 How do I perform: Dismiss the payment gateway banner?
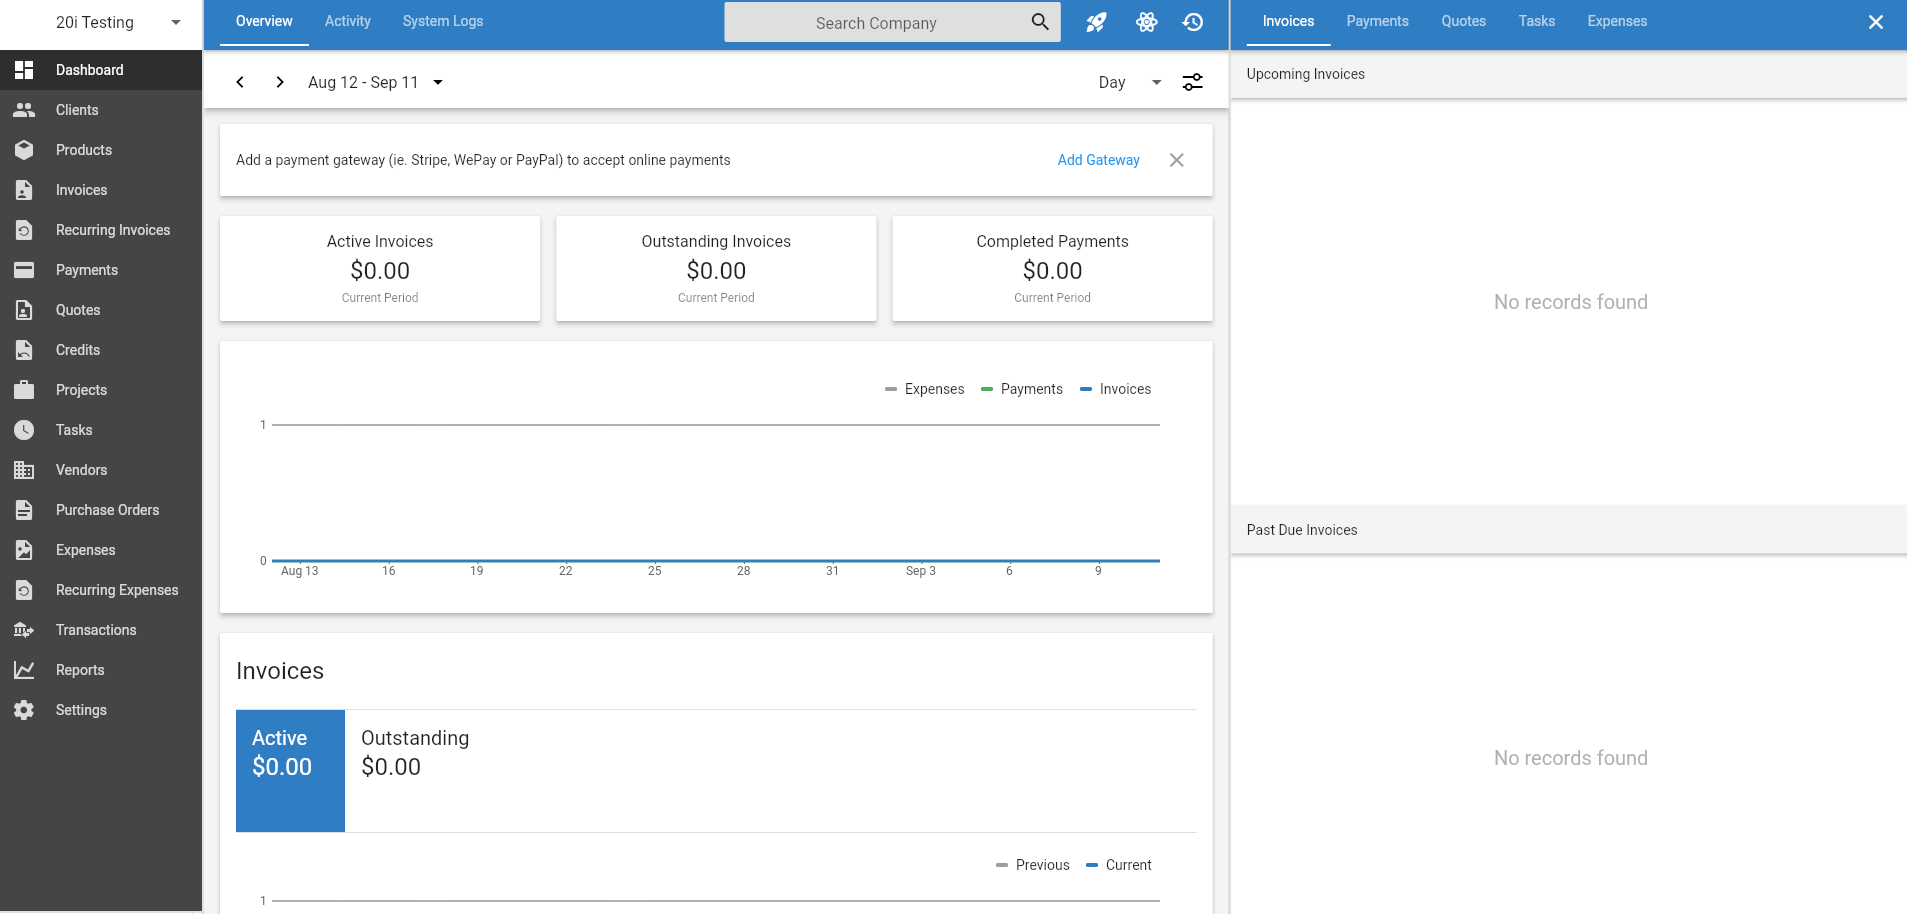1177,160
